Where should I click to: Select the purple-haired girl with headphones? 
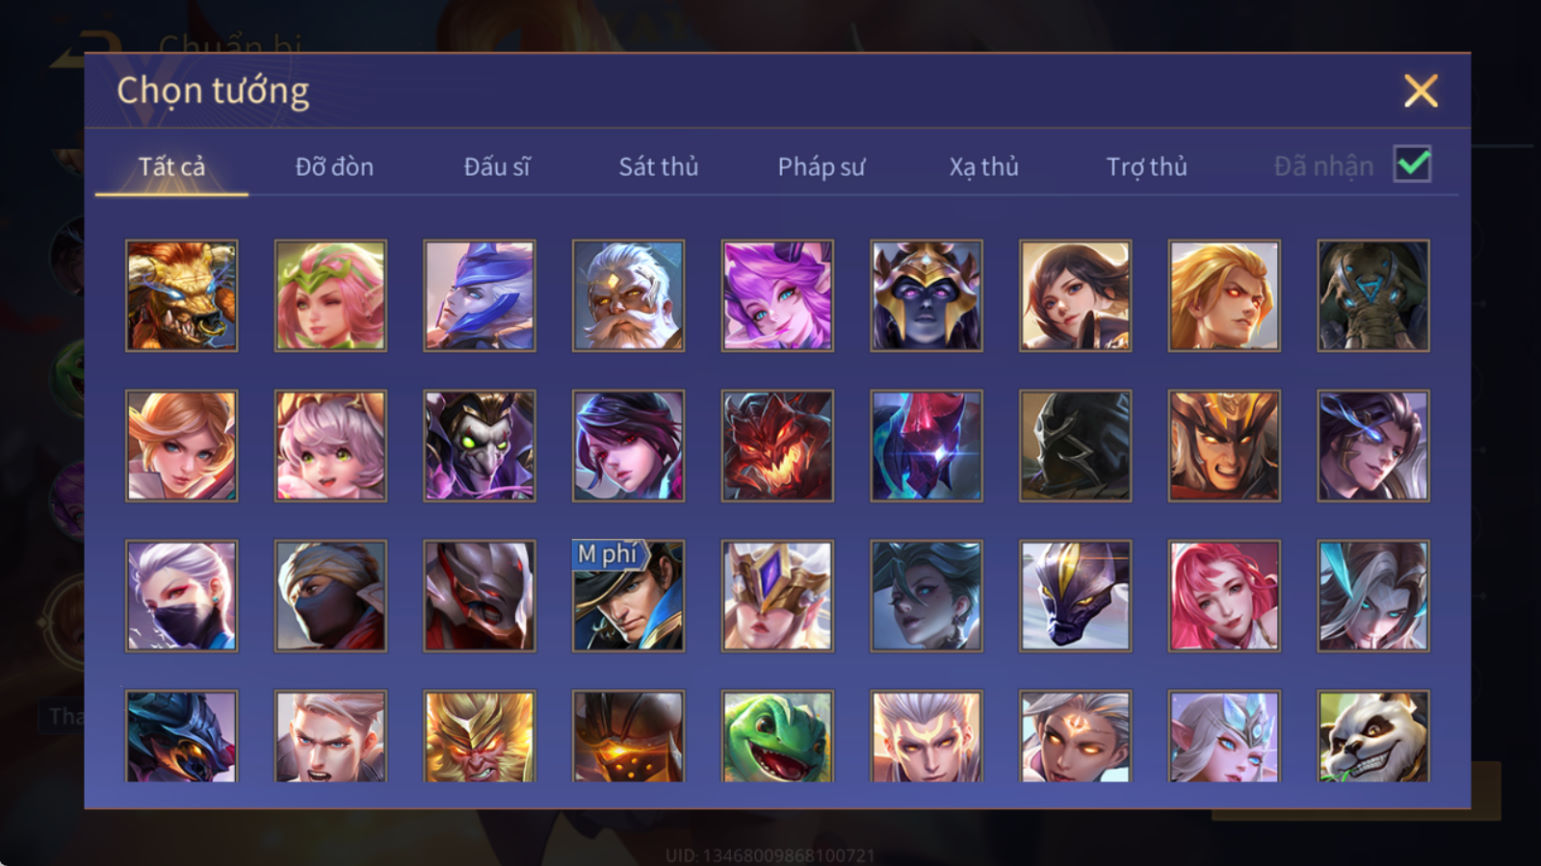(777, 295)
